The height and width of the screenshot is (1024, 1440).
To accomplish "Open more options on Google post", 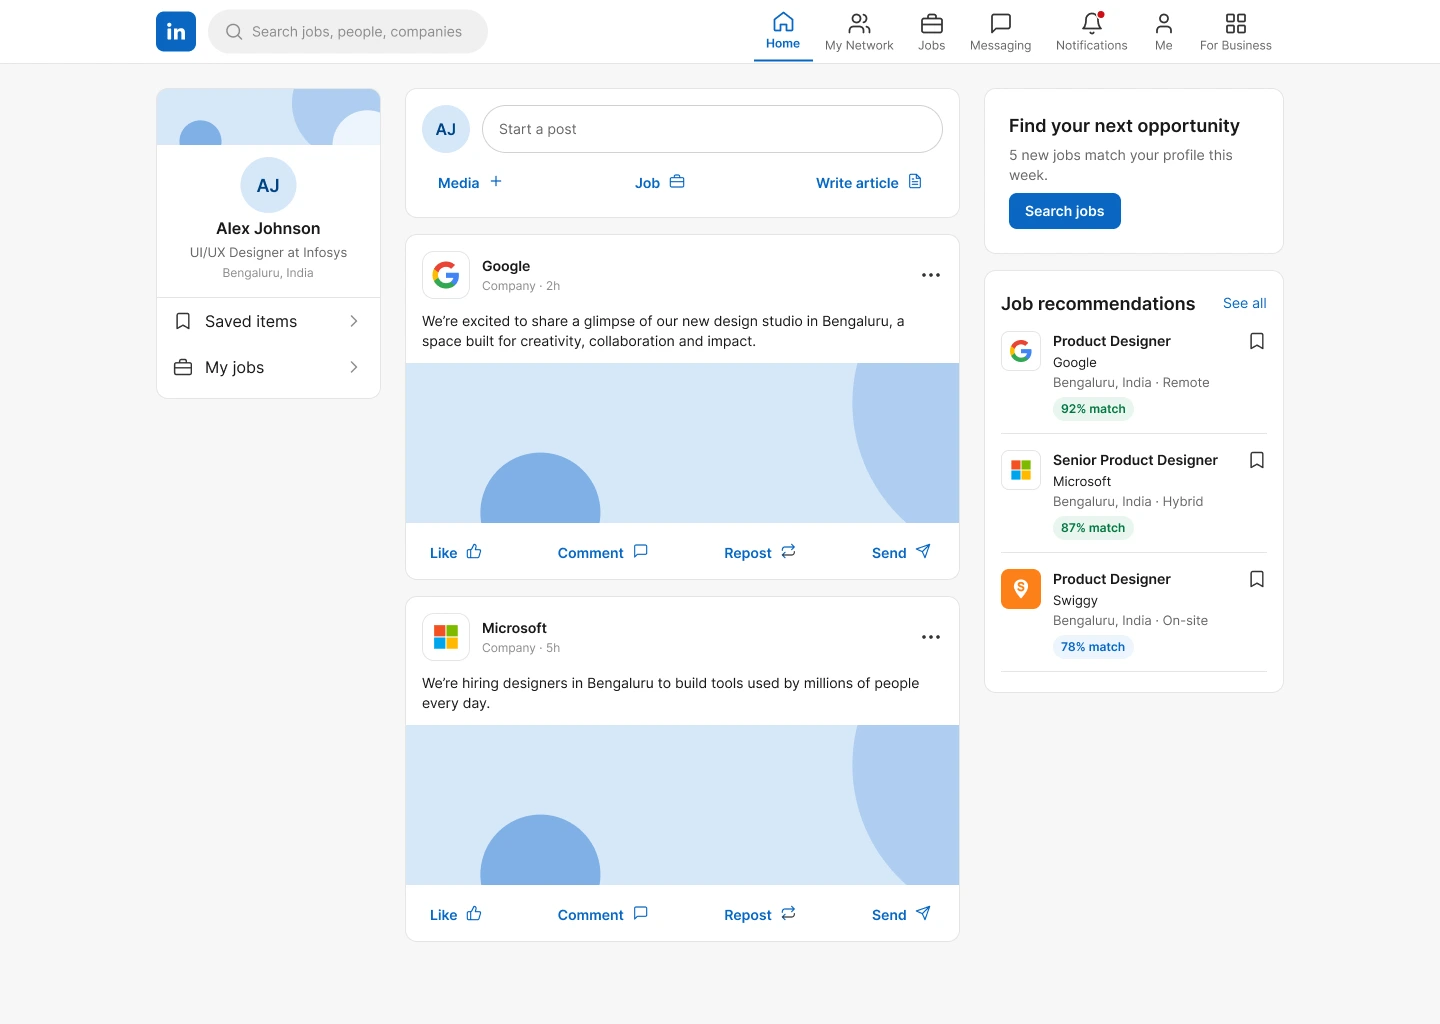I will [x=931, y=275].
